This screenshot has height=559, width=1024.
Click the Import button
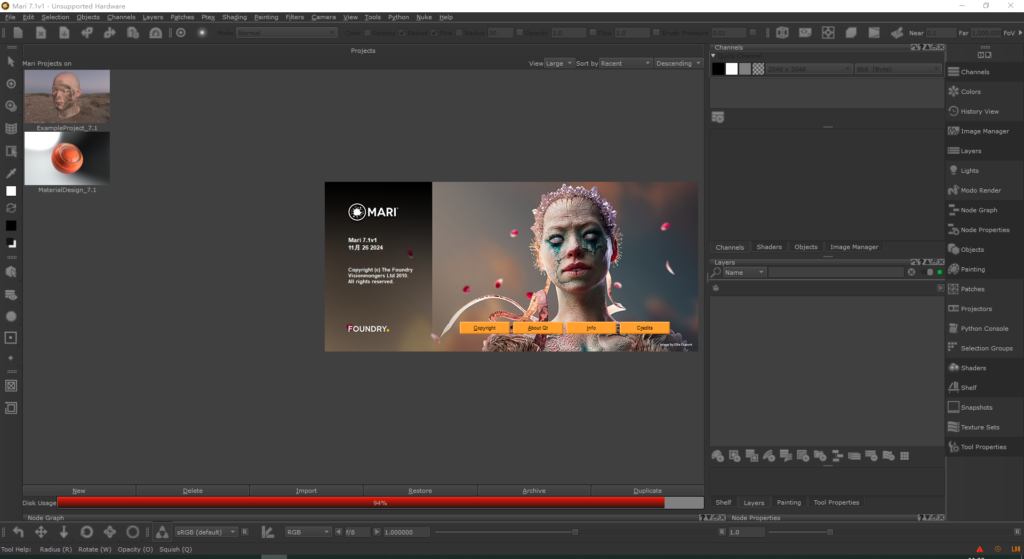[x=306, y=490]
